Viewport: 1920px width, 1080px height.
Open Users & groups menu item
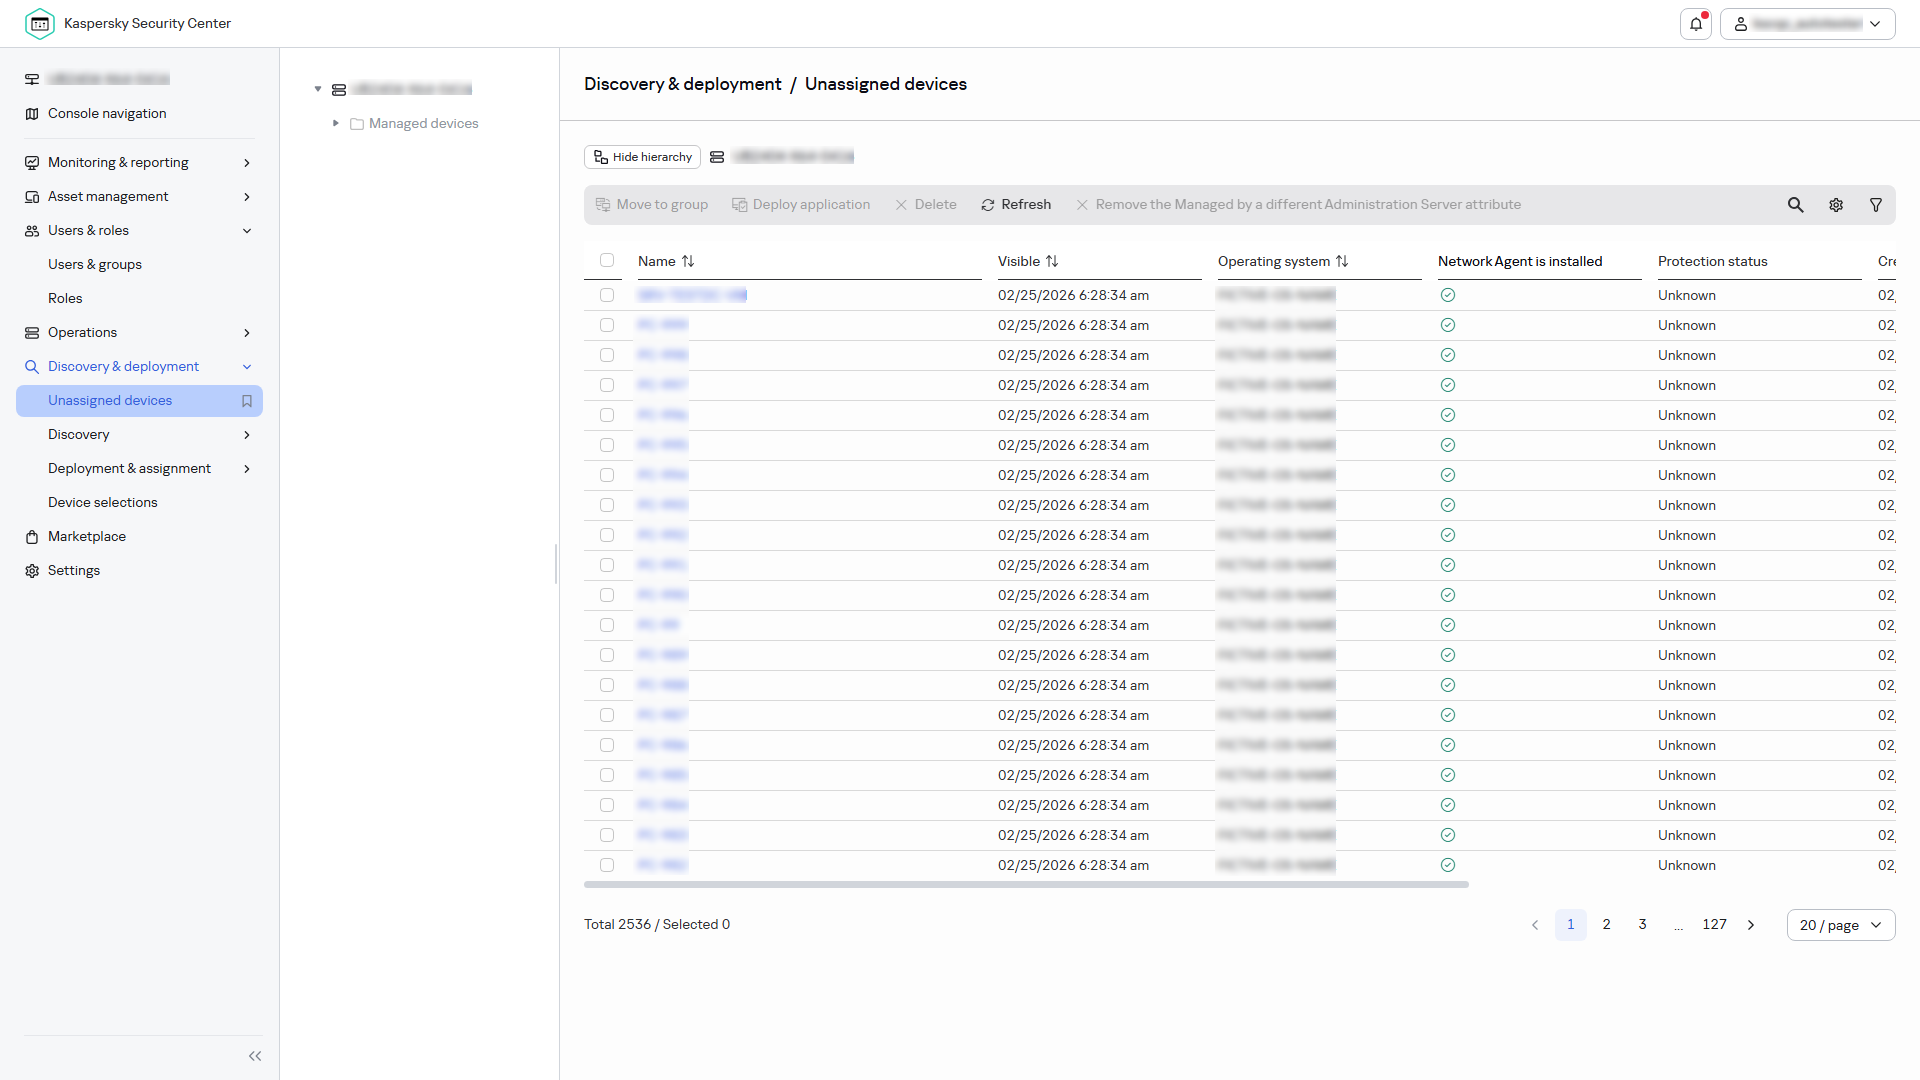(95, 265)
